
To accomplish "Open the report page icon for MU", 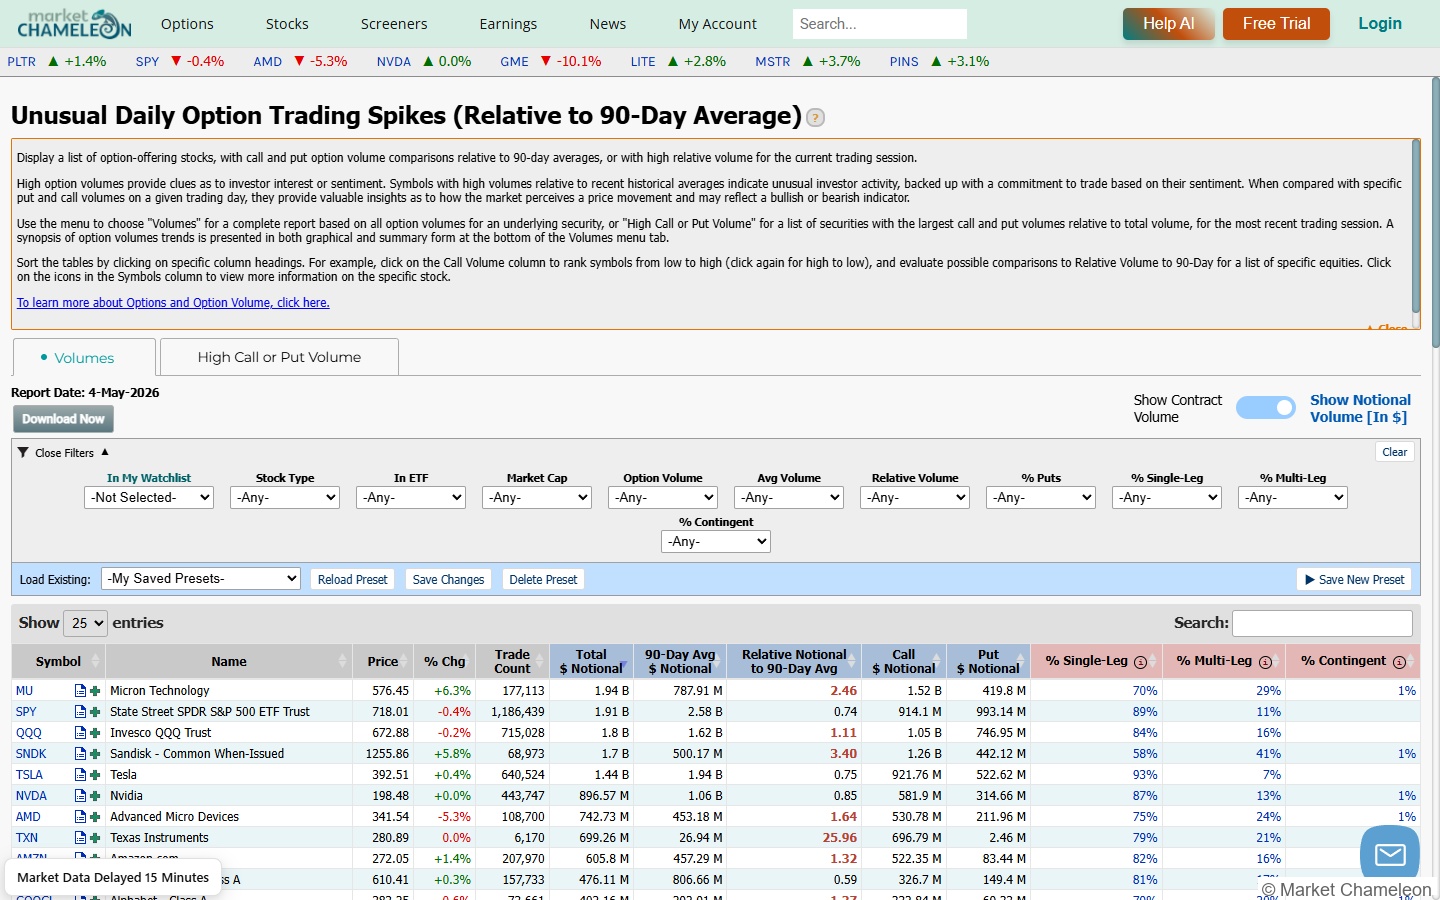I will pos(80,691).
